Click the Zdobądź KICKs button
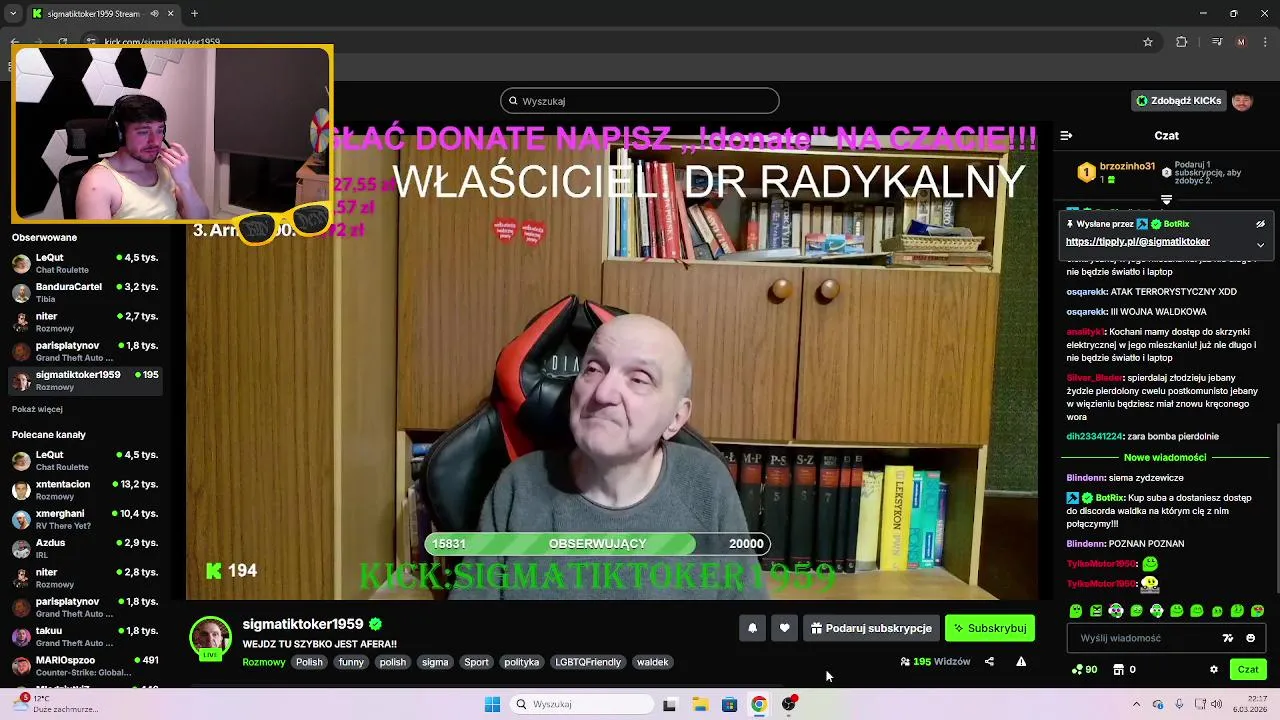Screen dimensions: 1280x720 coord(1178,101)
